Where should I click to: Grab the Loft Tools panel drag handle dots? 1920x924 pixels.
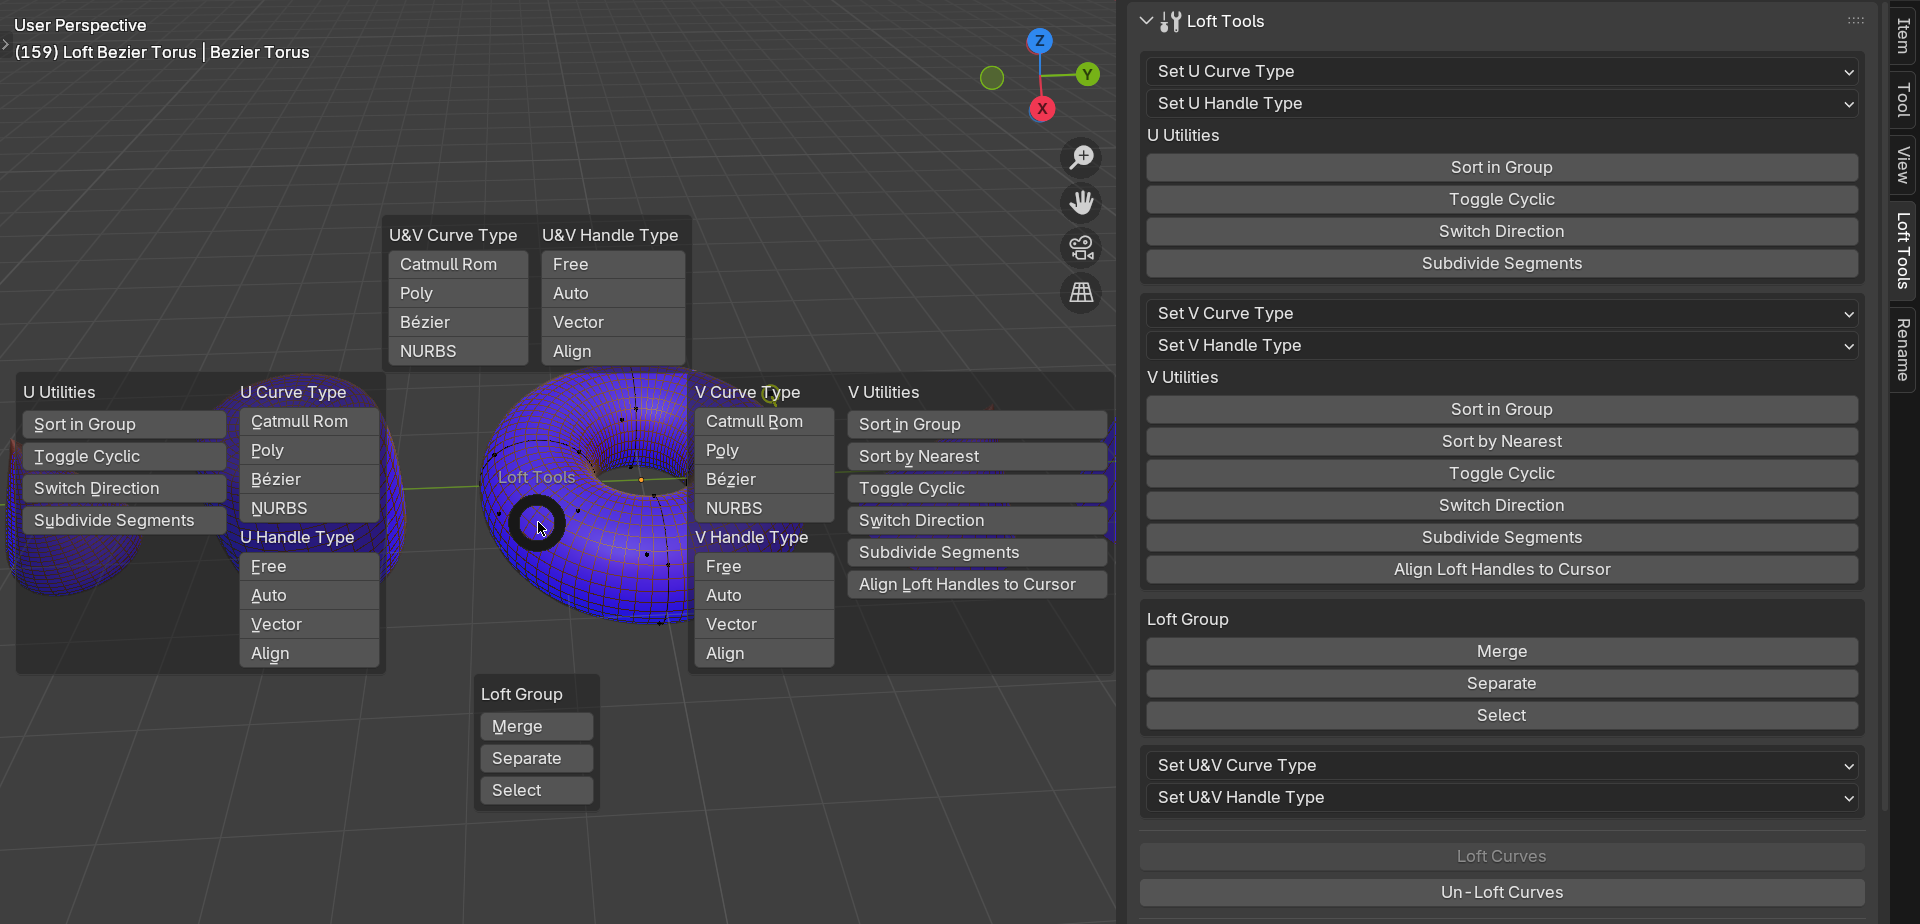(1855, 21)
